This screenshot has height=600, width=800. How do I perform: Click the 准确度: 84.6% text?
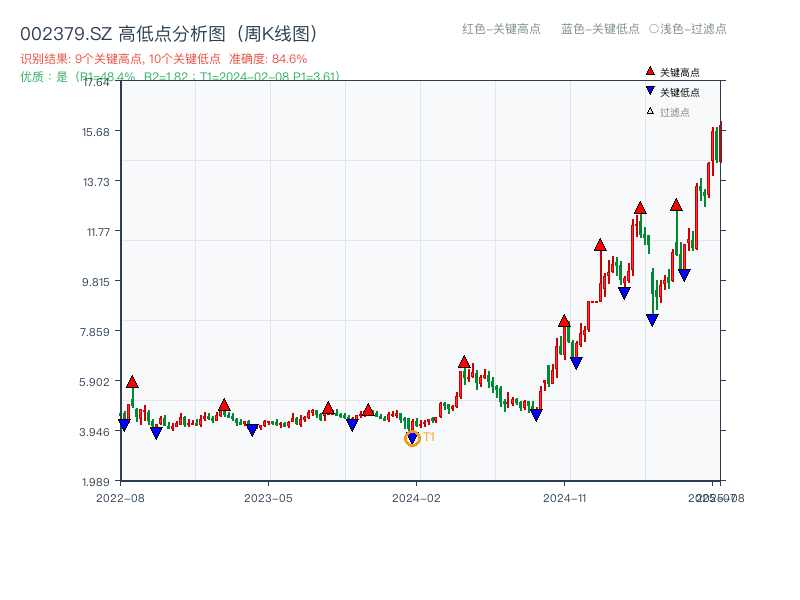(268, 59)
